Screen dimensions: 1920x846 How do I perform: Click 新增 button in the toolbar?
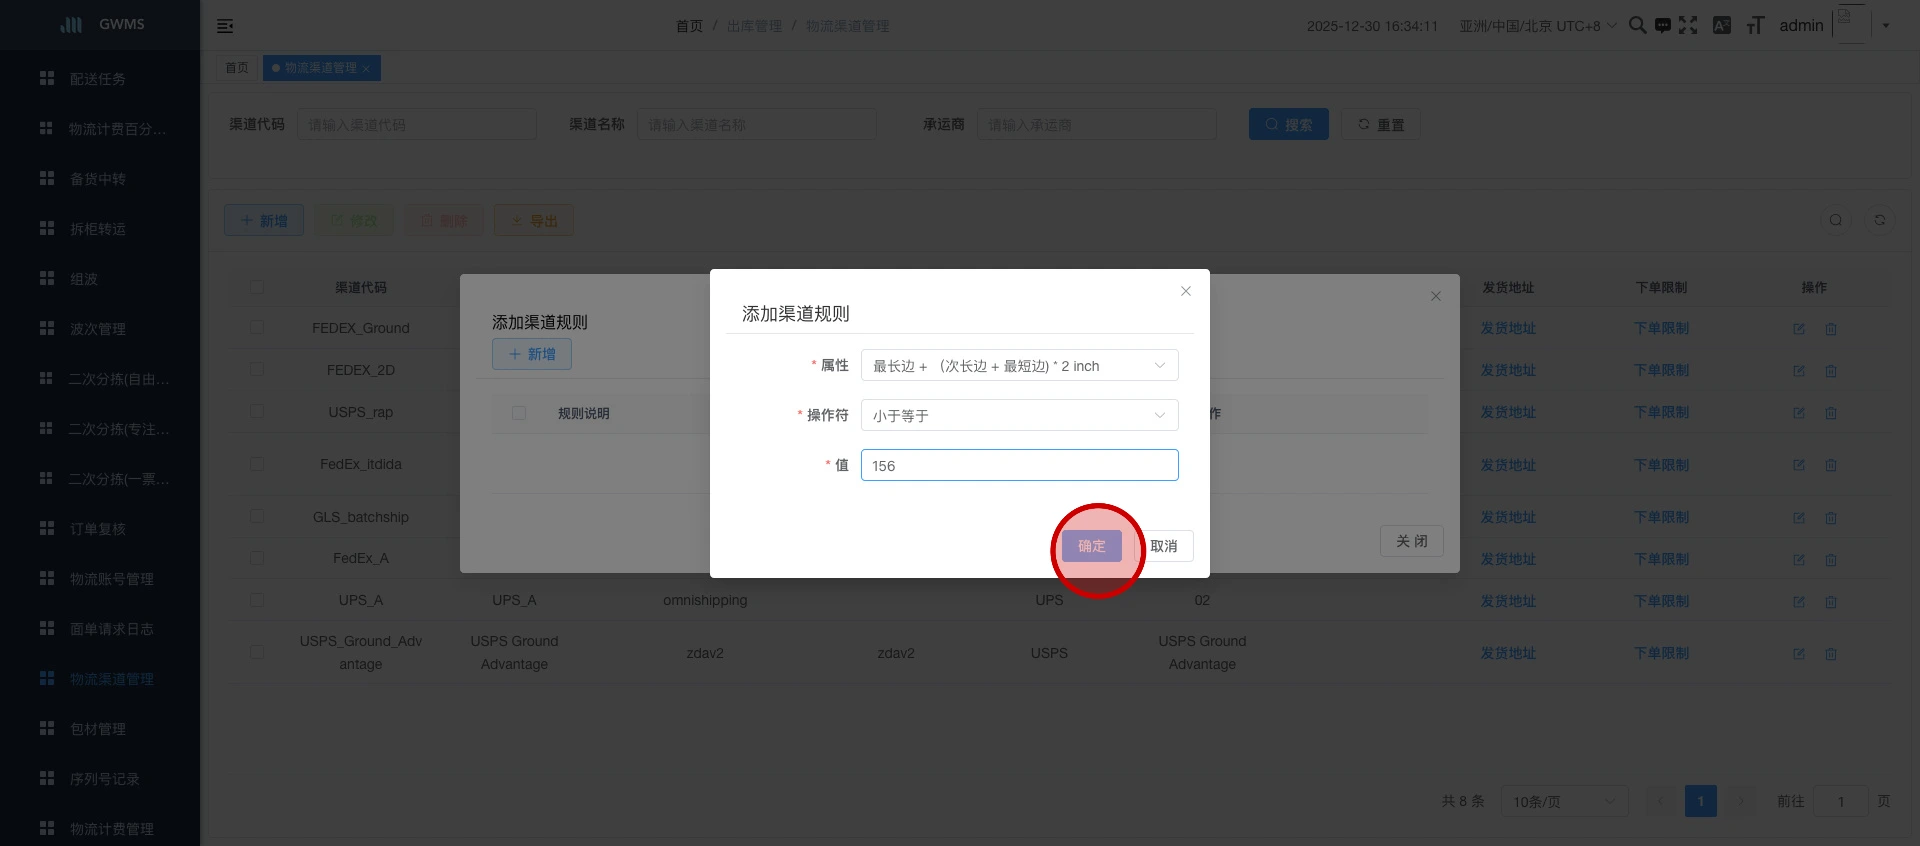264,221
